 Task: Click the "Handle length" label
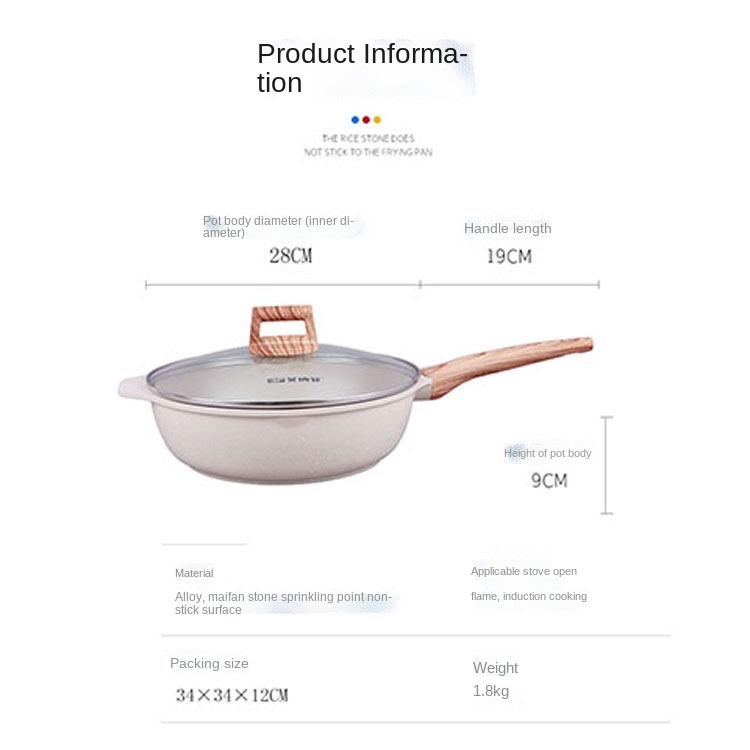[507, 228]
